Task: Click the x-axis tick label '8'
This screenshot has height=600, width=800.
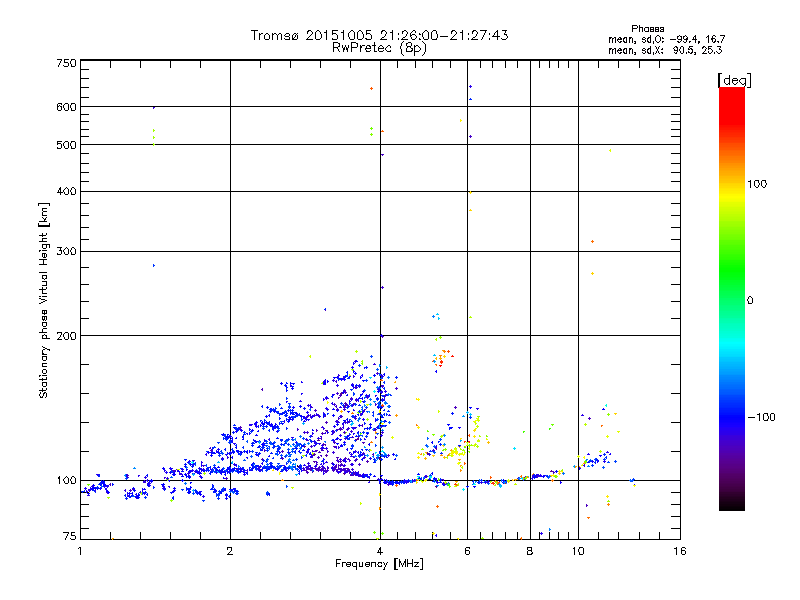Action: (x=530, y=551)
